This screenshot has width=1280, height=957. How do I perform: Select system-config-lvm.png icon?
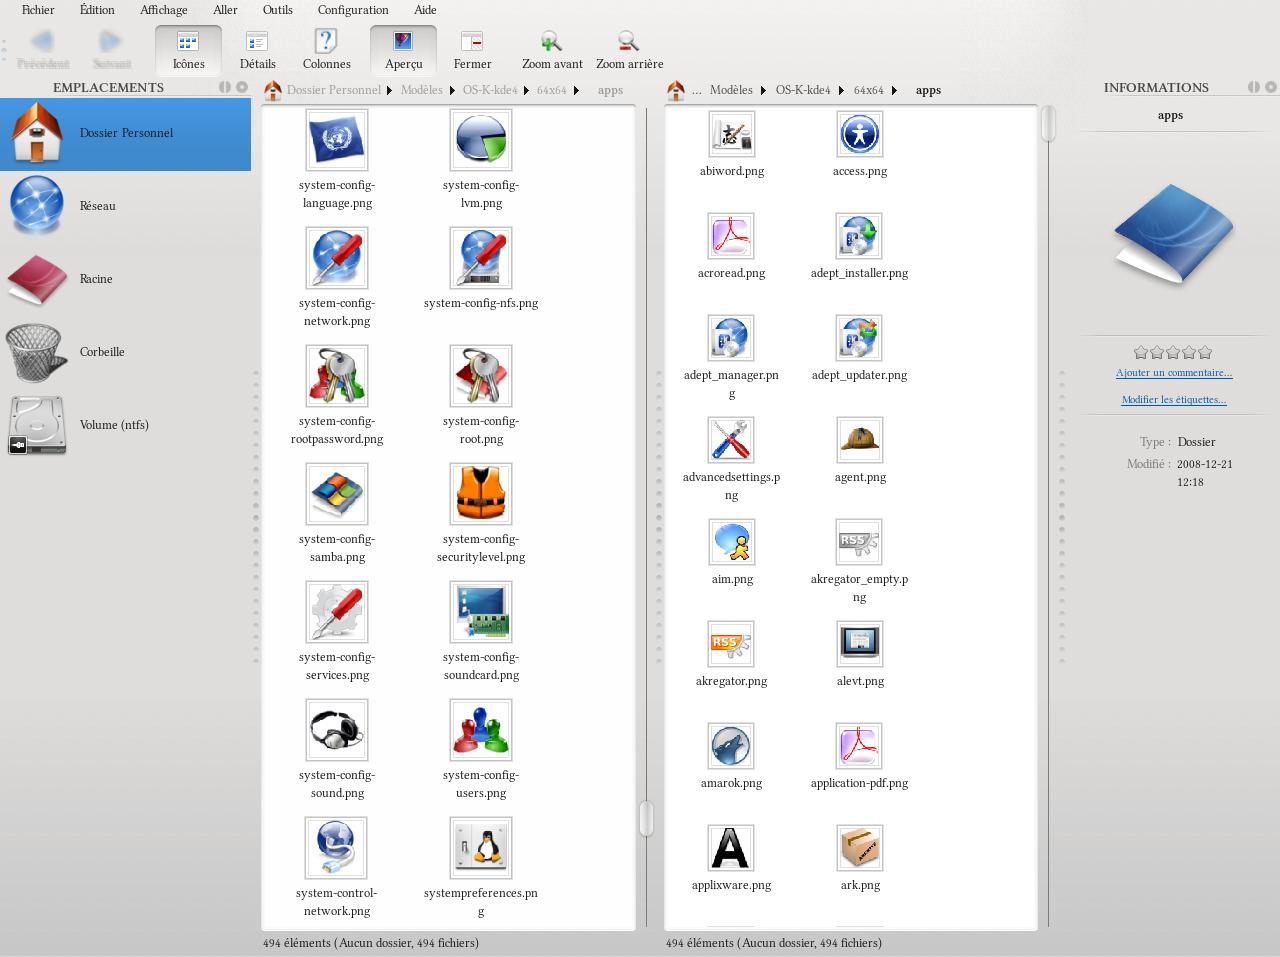click(481, 140)
